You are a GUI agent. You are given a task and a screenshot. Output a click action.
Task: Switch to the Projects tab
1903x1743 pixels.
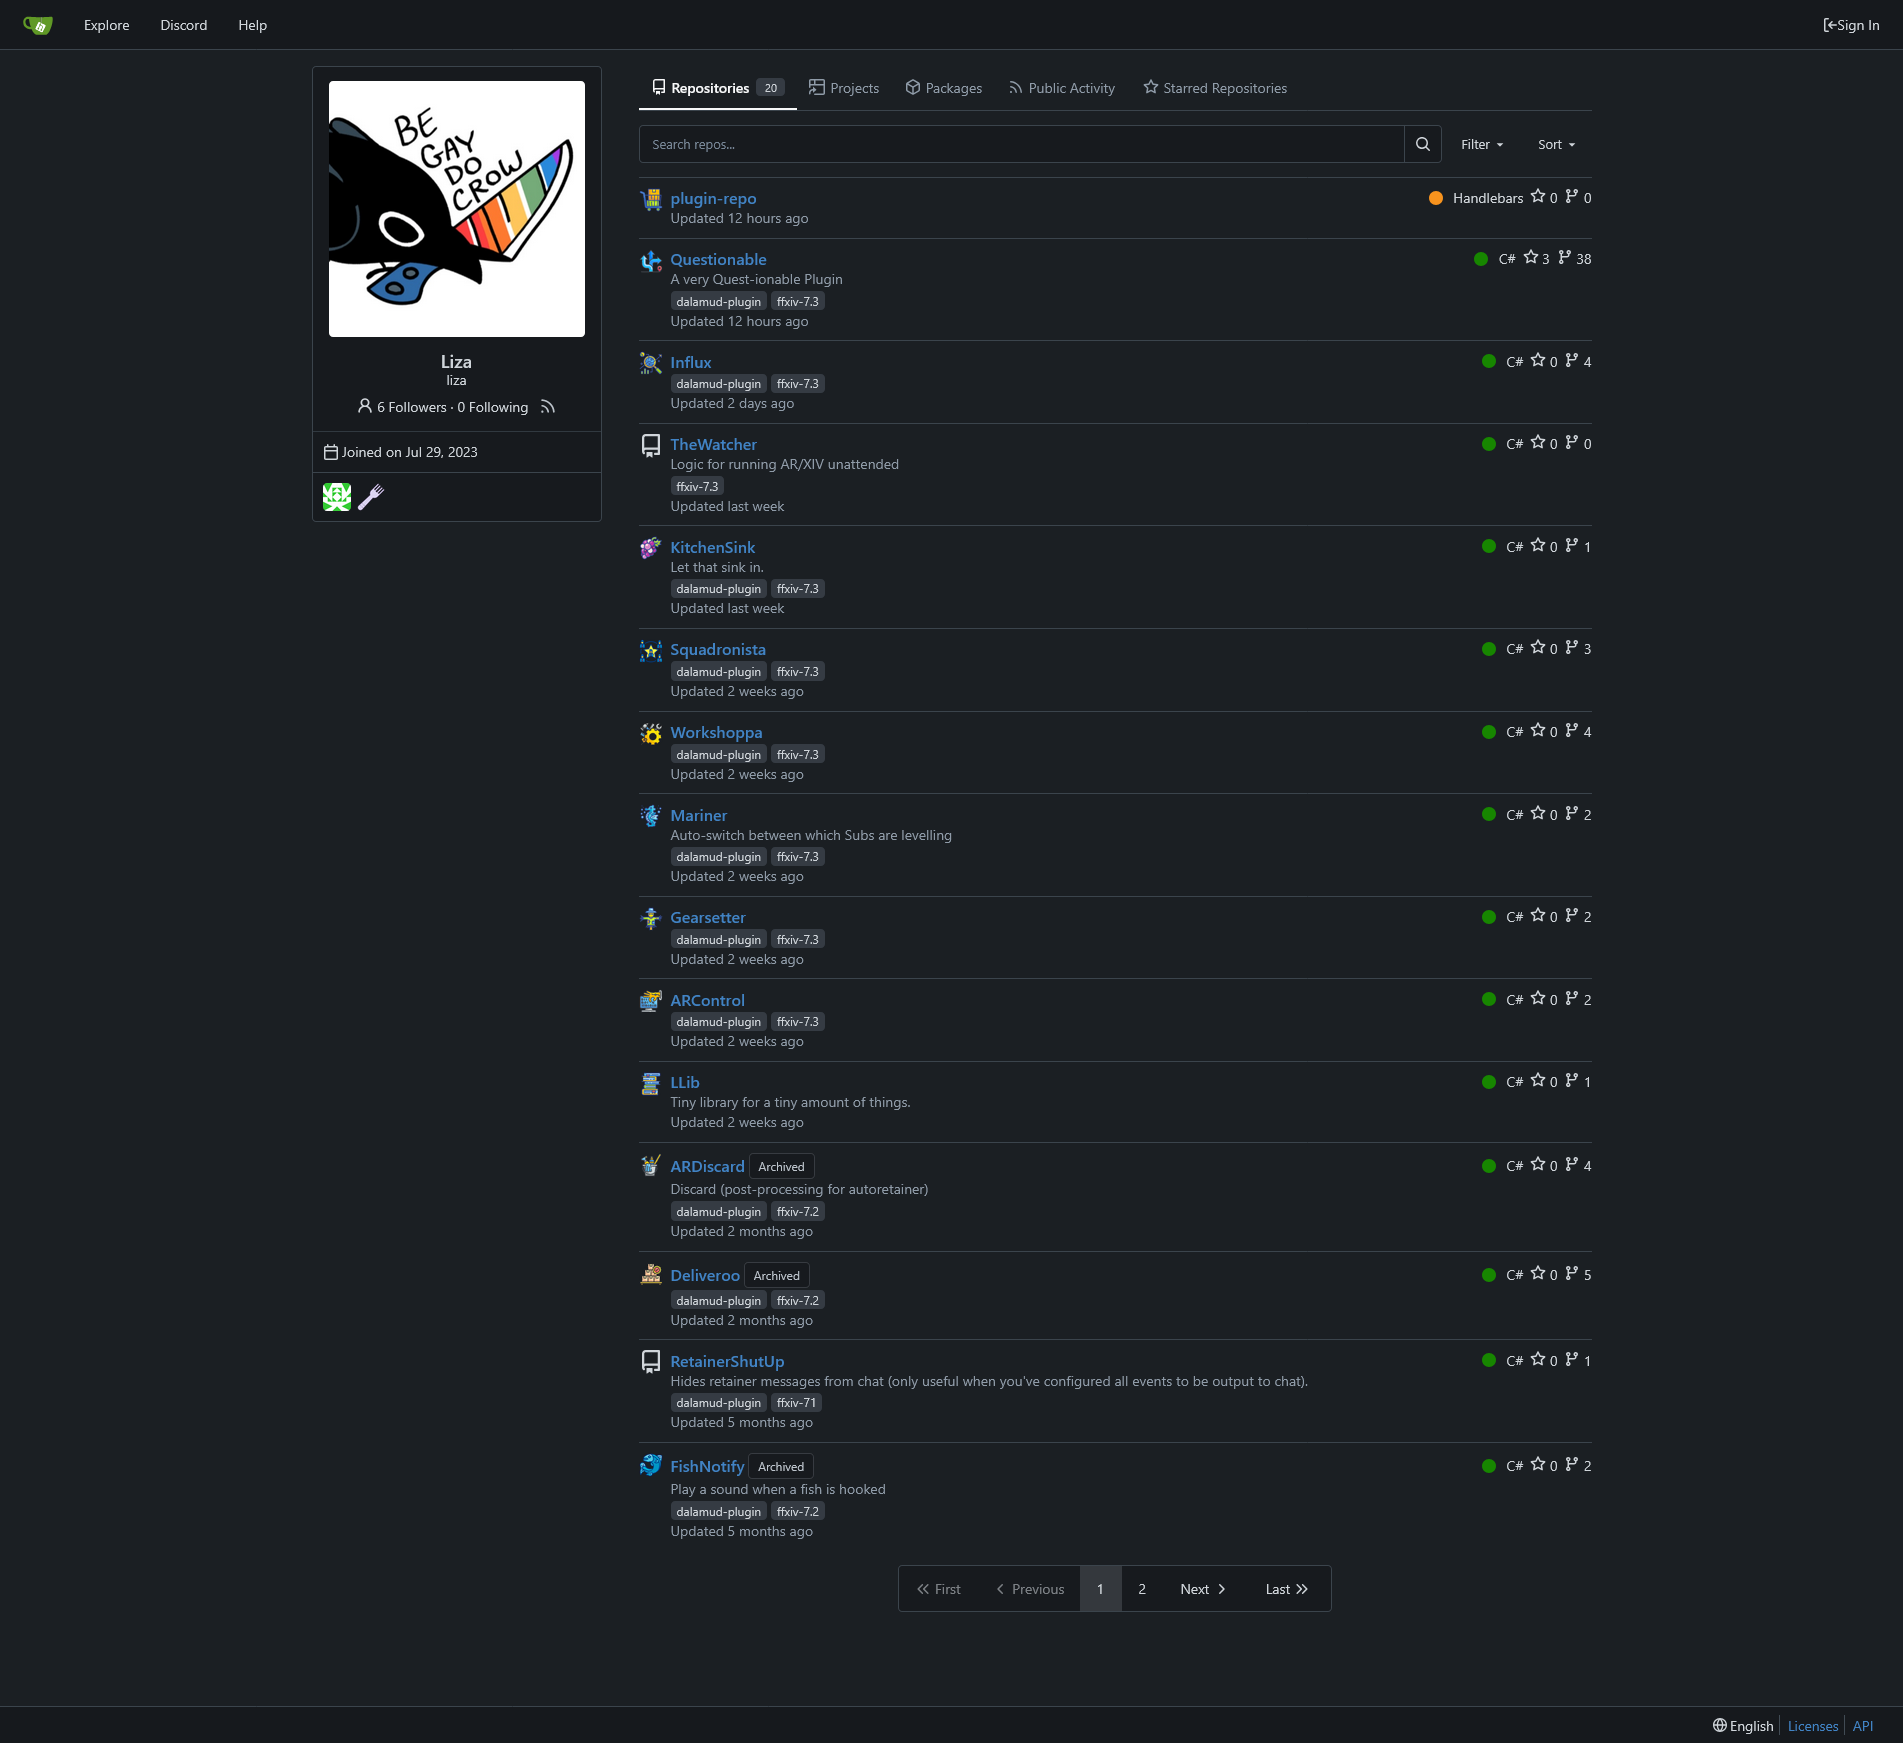pos(844,88)
